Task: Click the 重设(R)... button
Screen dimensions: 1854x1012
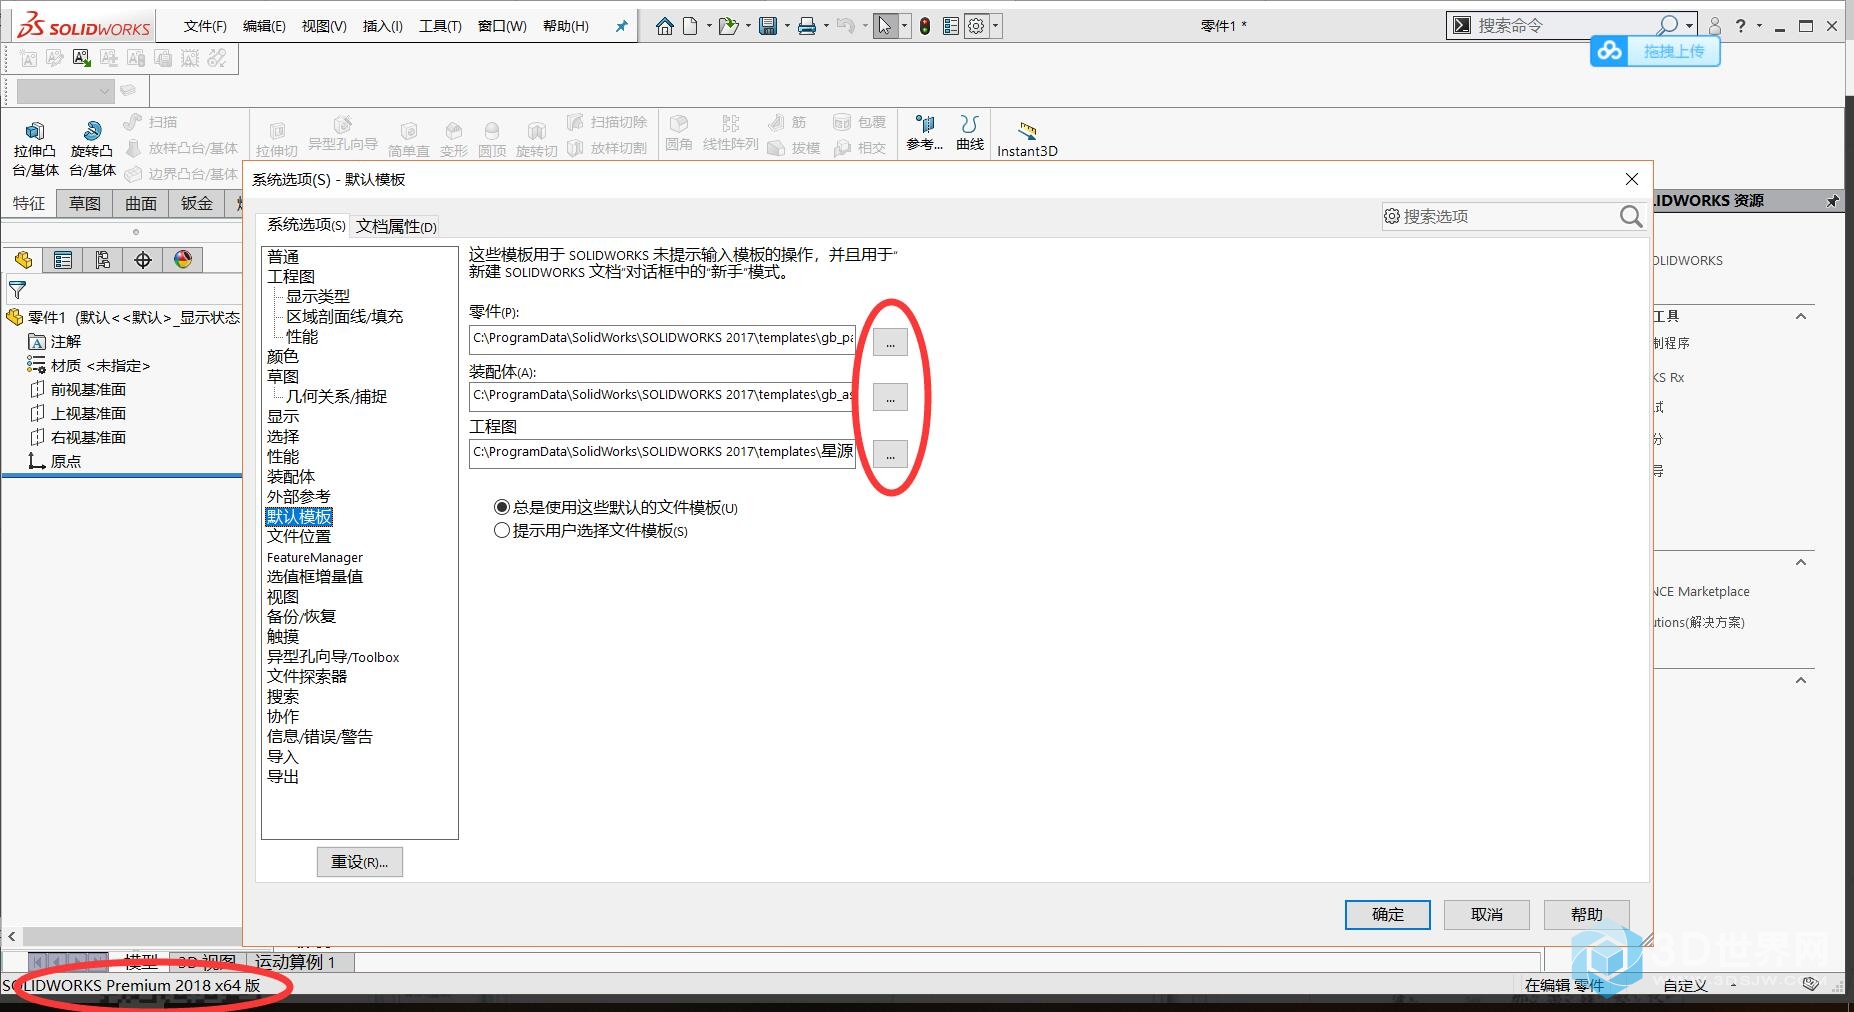Action: (360, 862)
